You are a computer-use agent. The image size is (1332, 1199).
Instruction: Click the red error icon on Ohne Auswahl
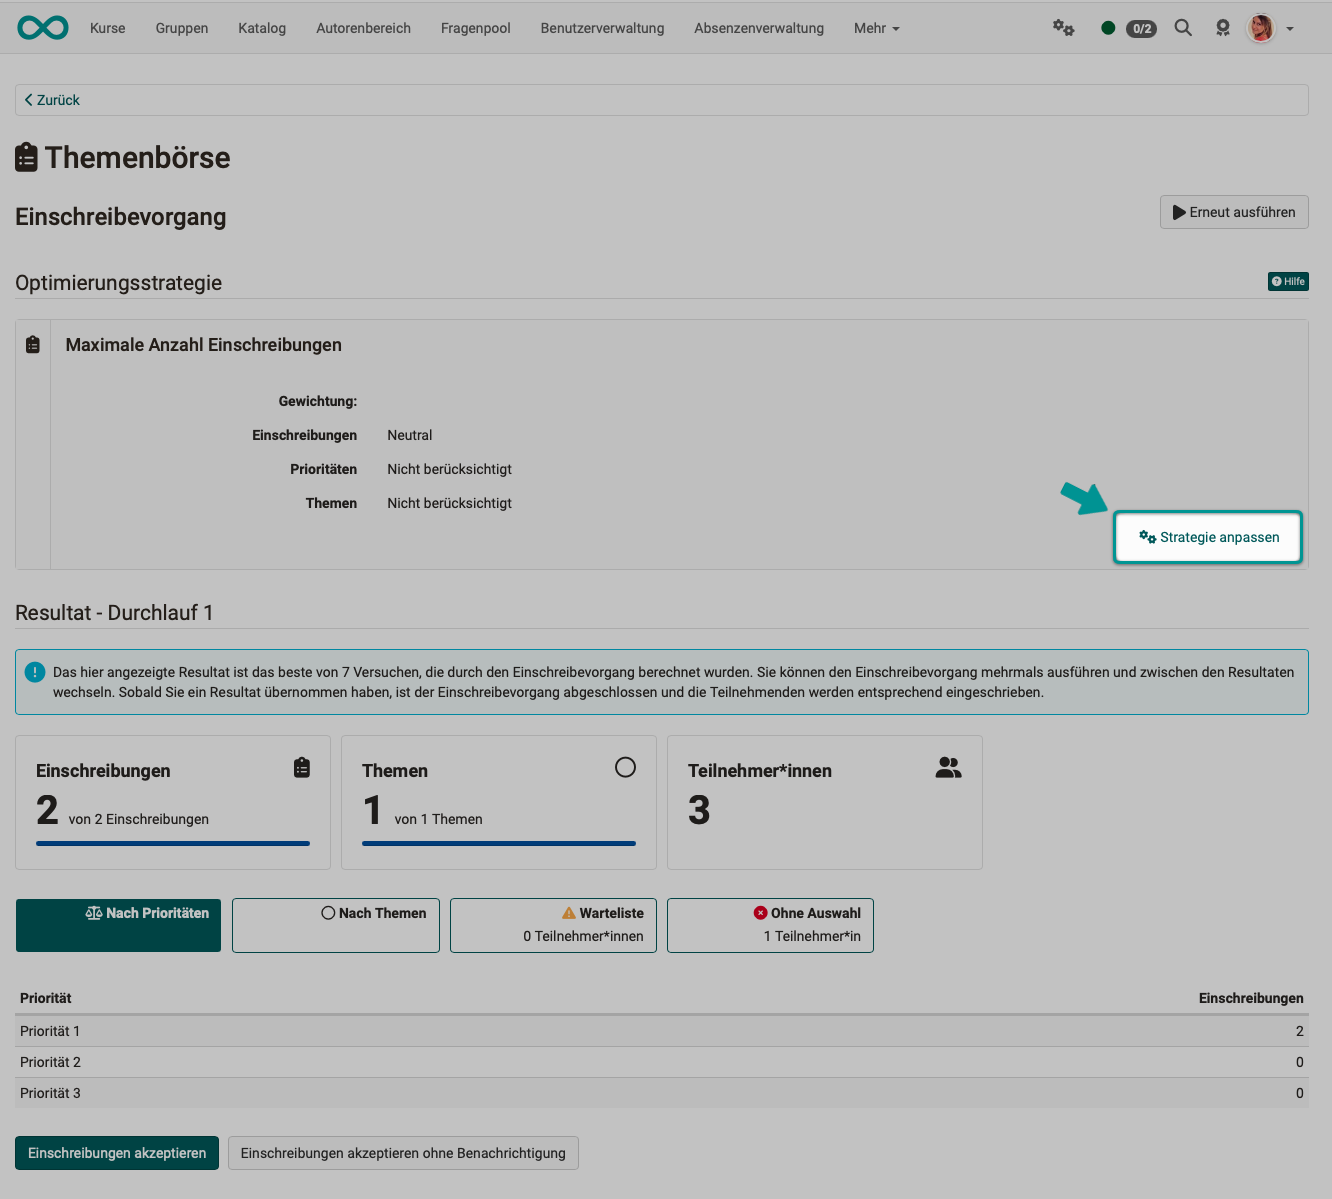tap(761, 912)
